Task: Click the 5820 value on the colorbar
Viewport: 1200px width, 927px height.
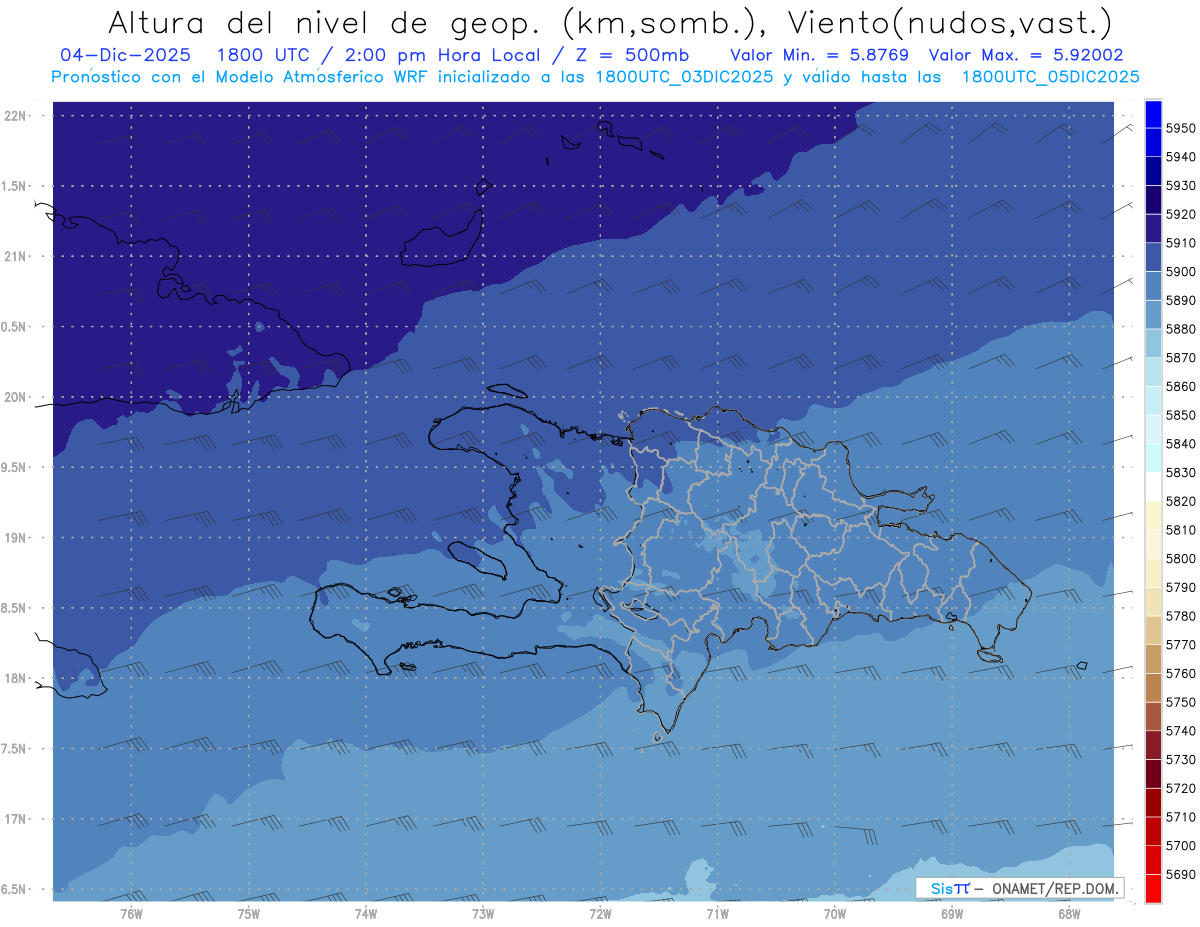Action: tap(1180, 501)
